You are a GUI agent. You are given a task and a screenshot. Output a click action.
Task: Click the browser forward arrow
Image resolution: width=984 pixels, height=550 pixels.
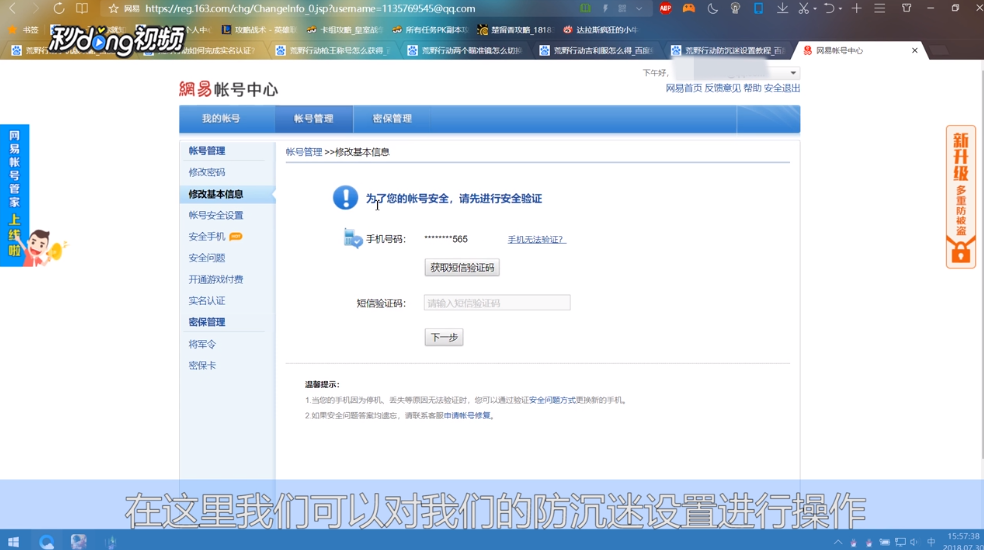click(x=35, y=8)
